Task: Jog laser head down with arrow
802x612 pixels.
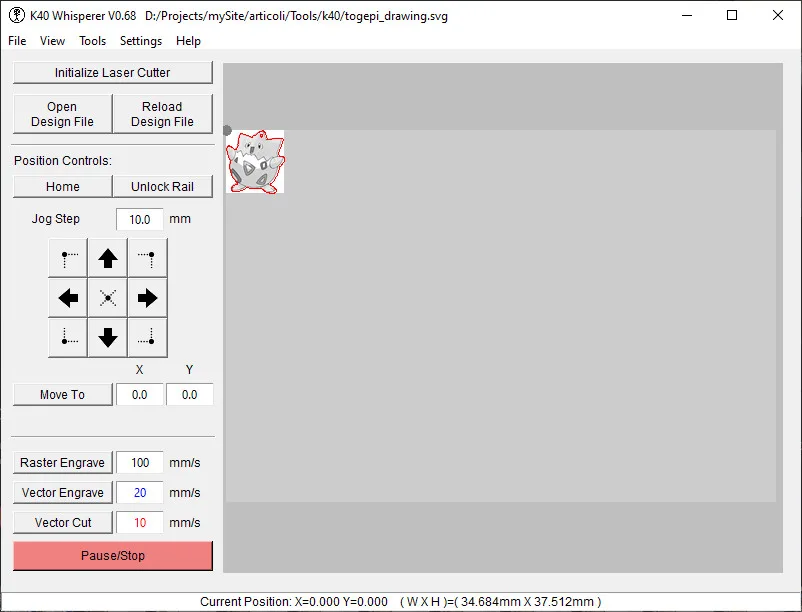Action: [x=108, y=338]
